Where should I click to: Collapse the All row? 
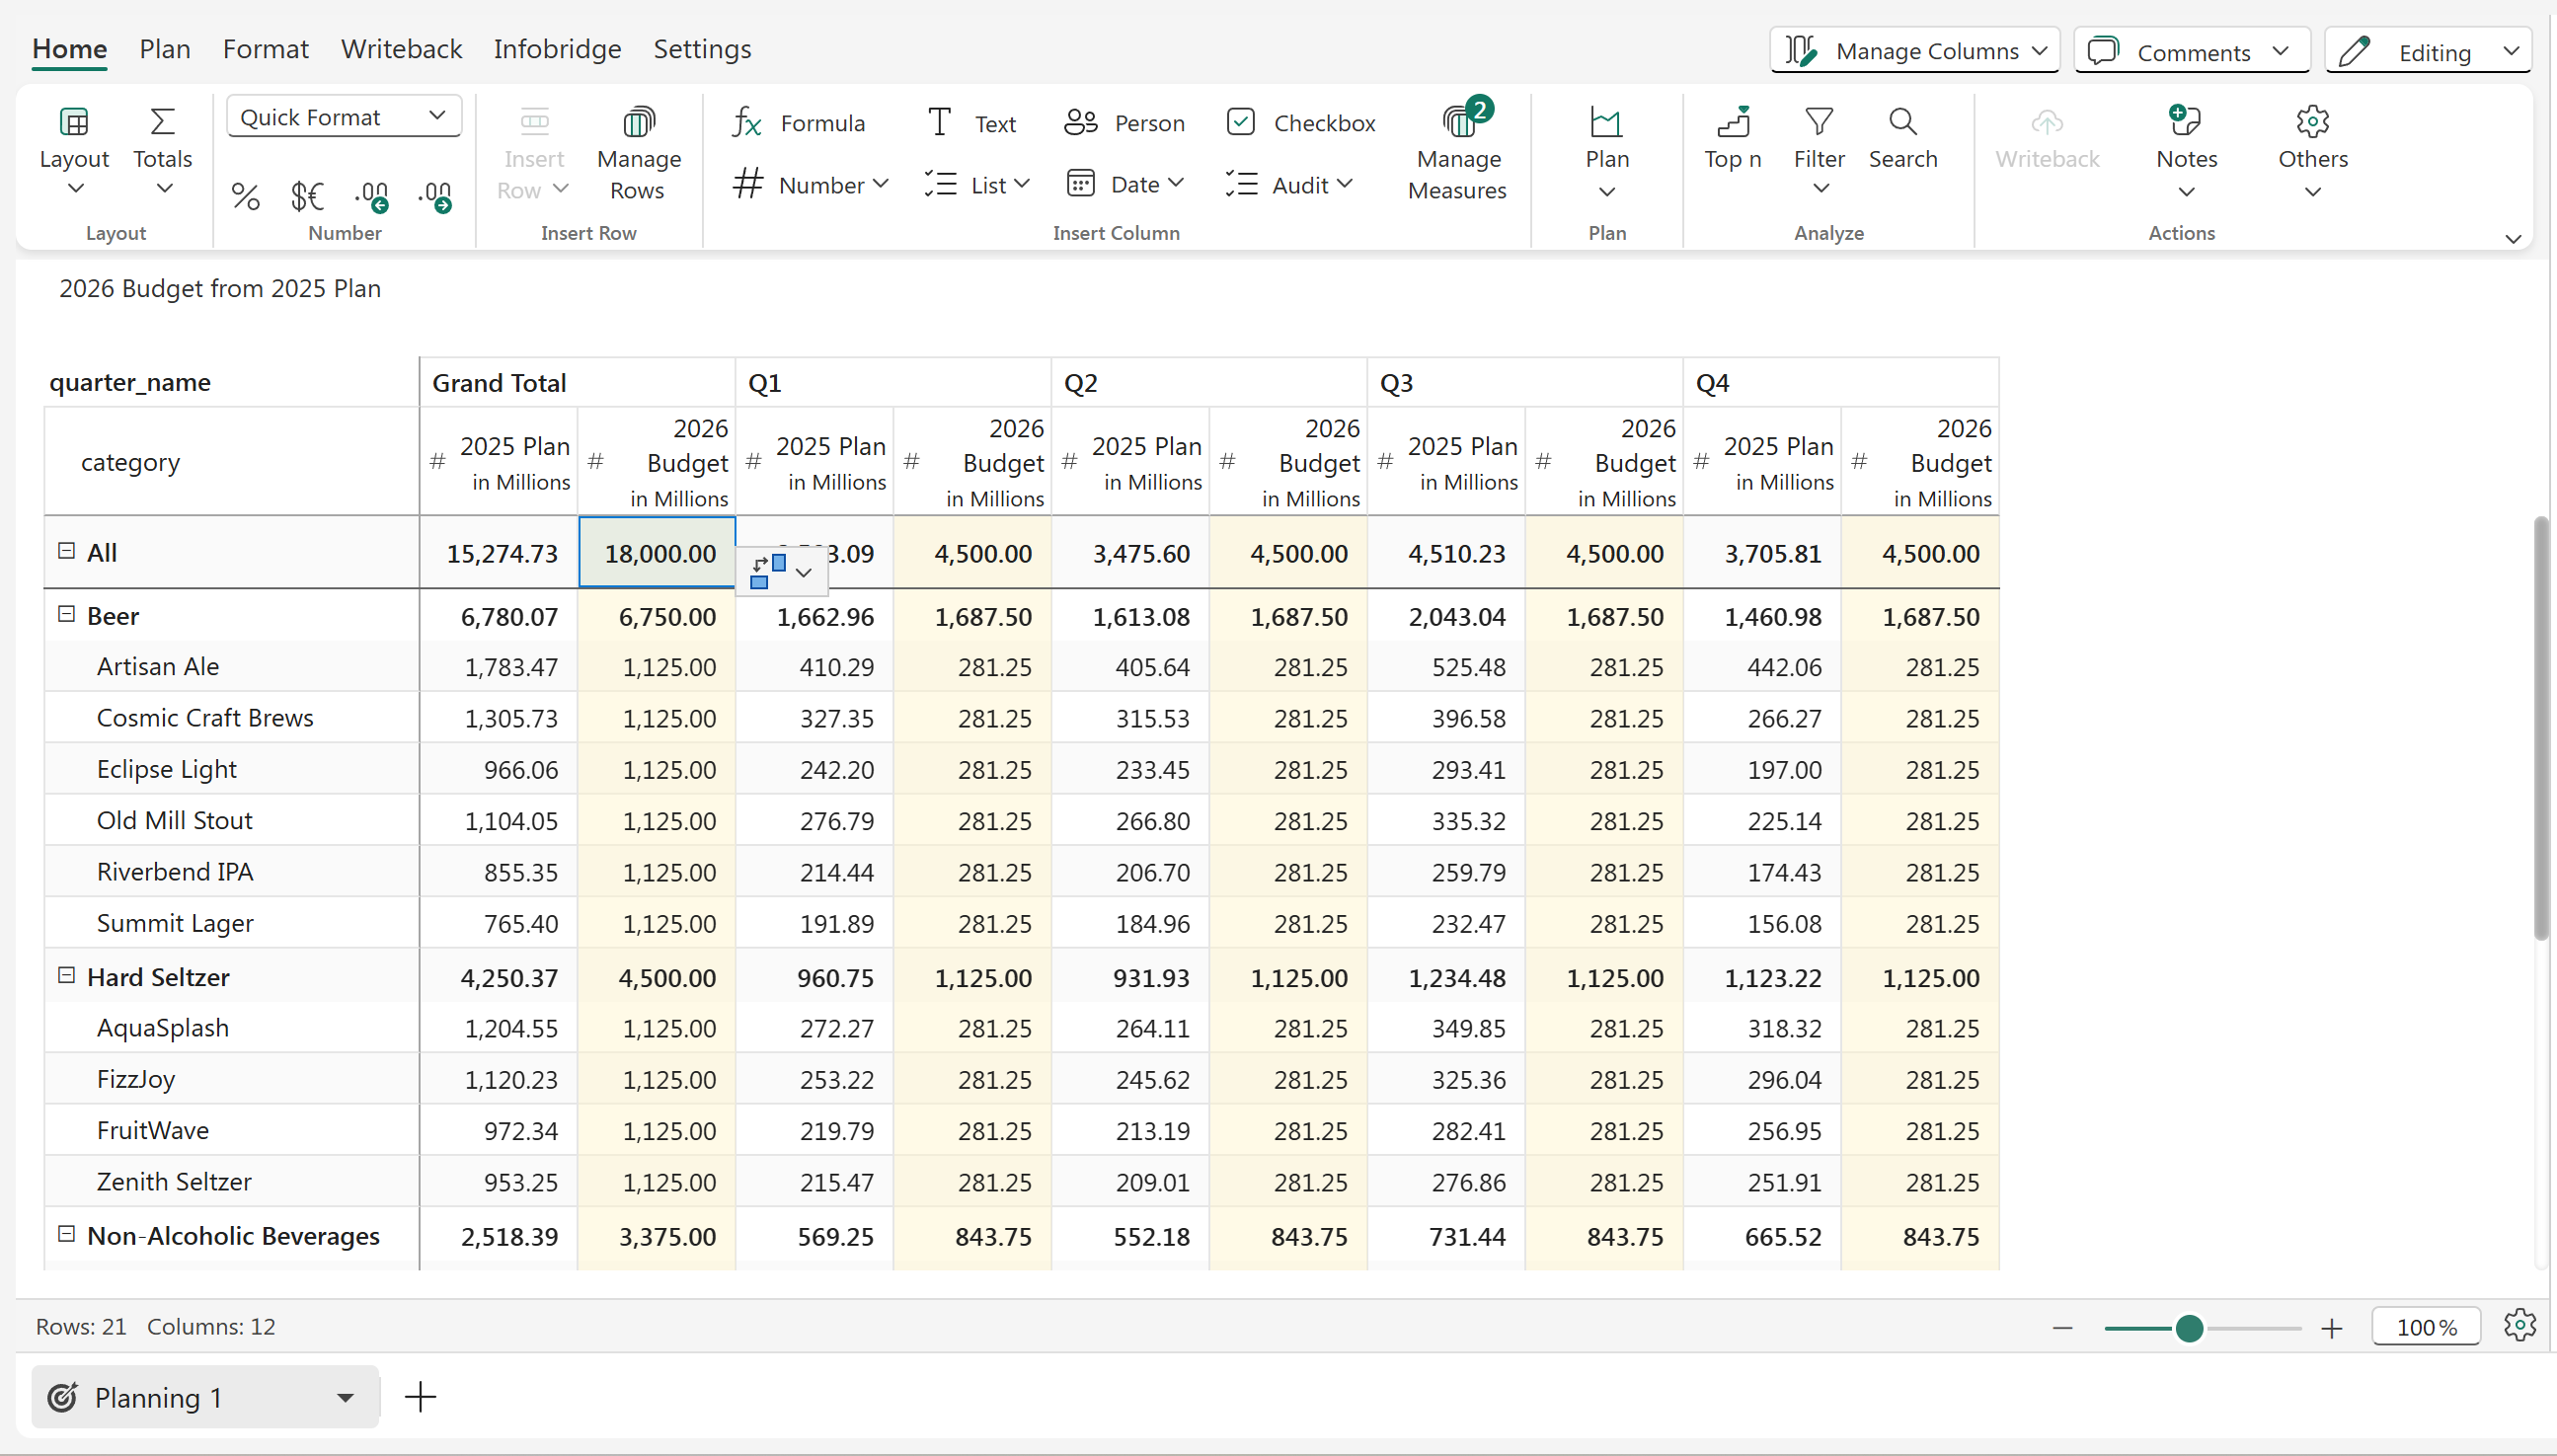coord(67,551)
